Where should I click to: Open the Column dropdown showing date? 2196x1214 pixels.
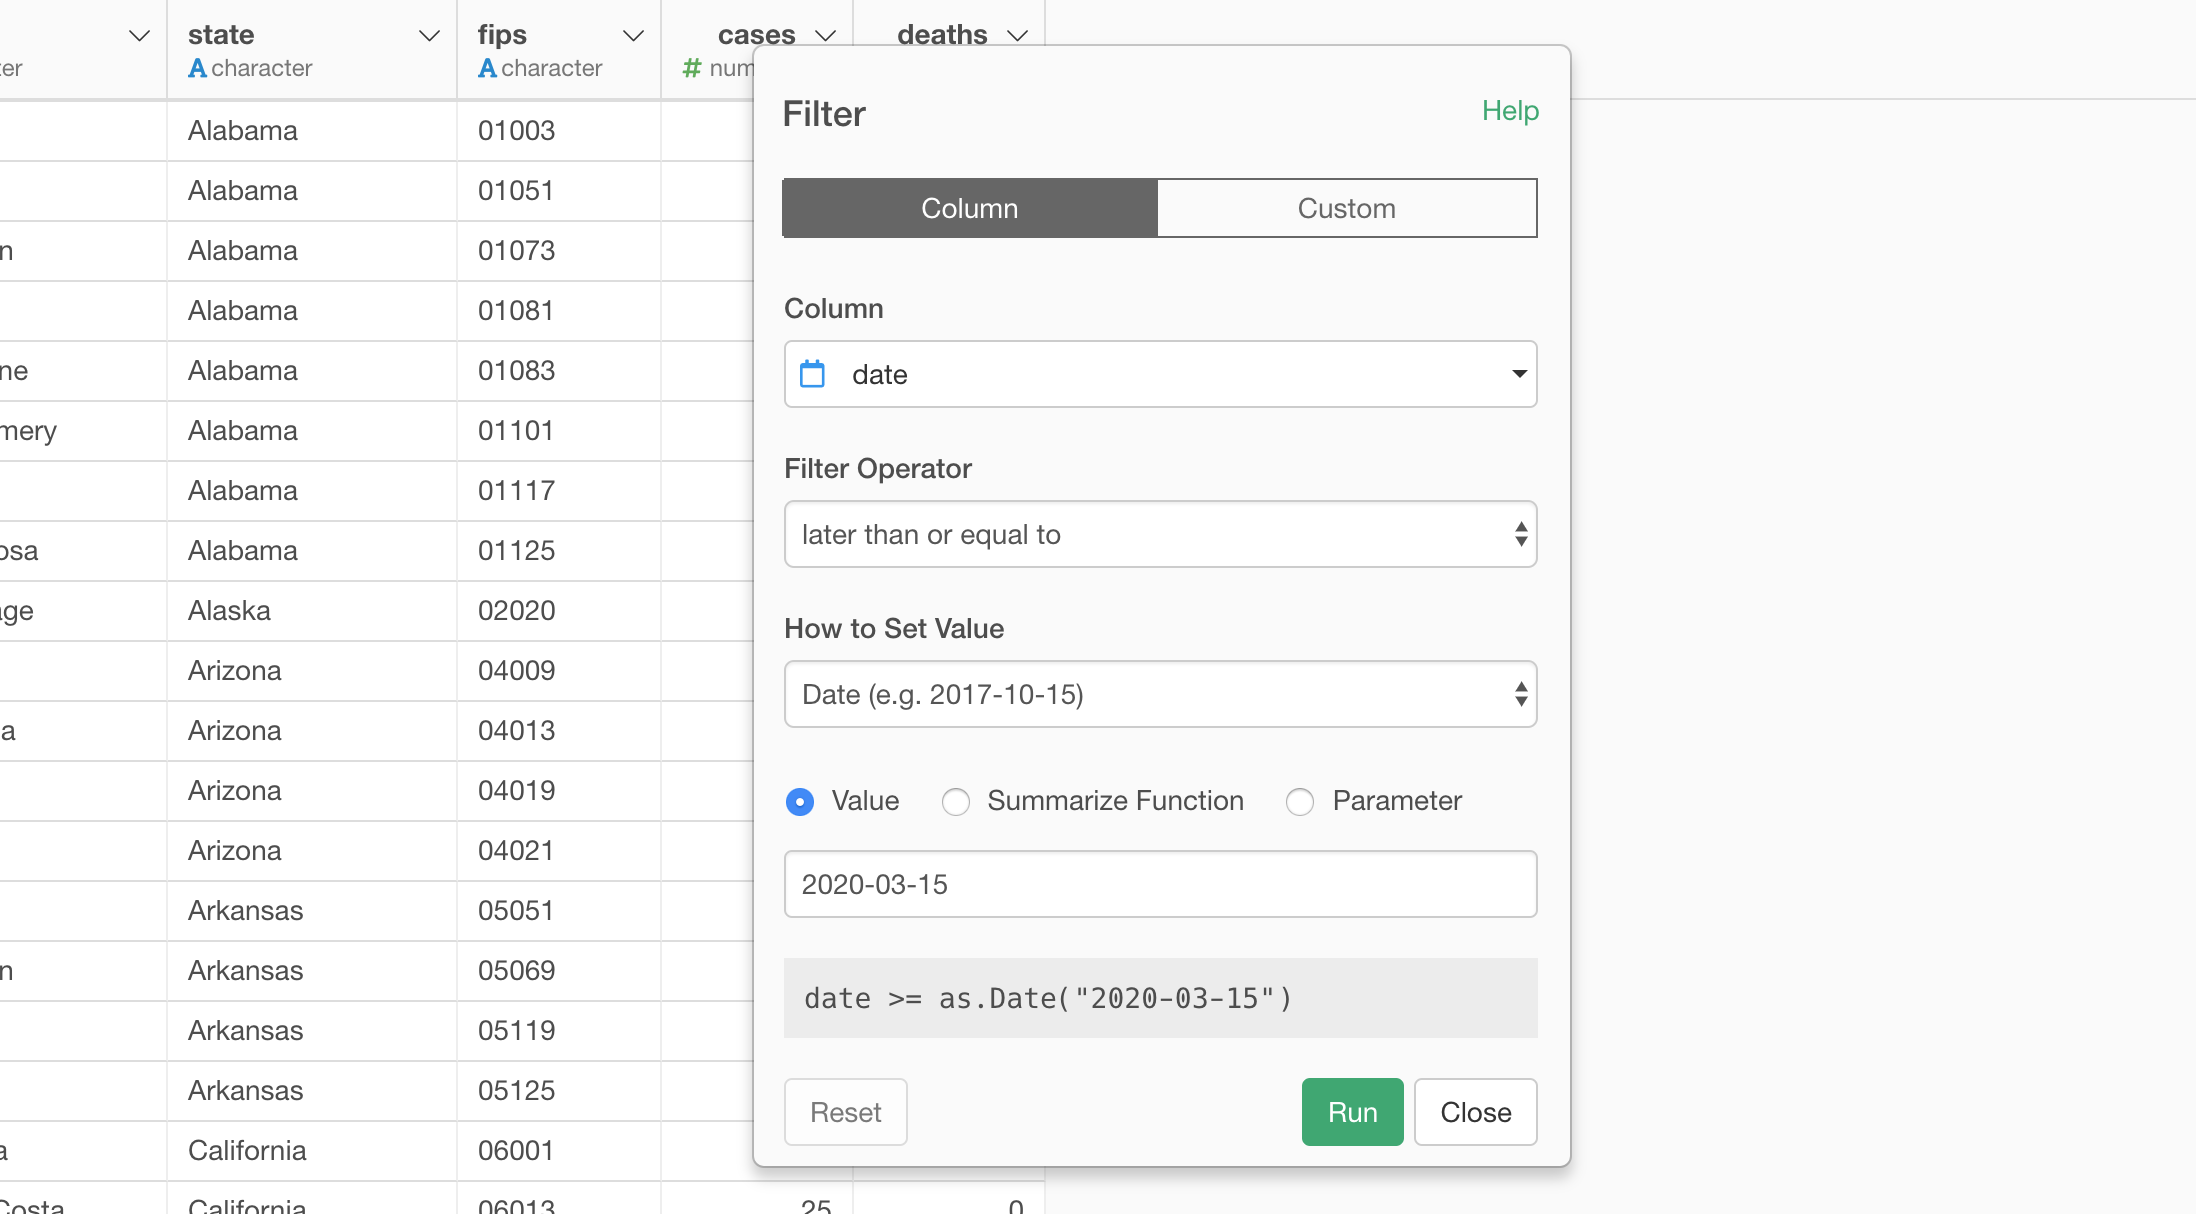(x=1160, y=374)
